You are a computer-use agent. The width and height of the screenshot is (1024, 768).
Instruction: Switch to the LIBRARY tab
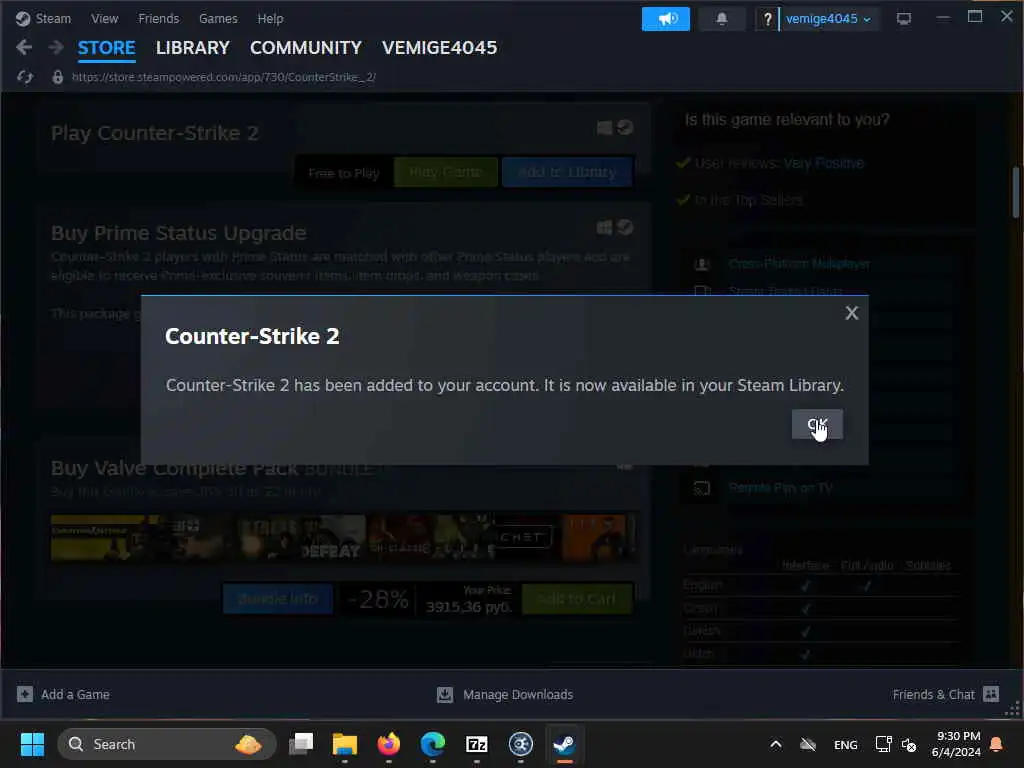click(x=193, y=48)
